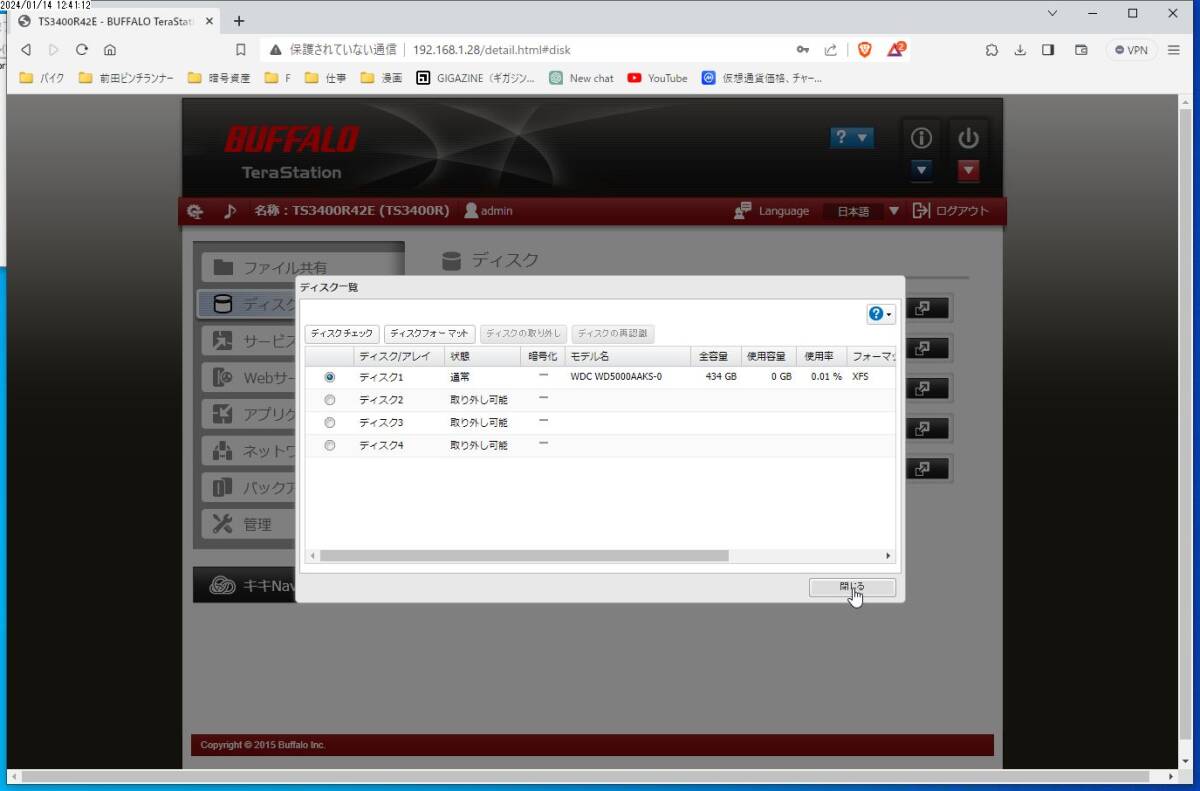Switch to the TS3400R42E browser tab

[116, 20]
